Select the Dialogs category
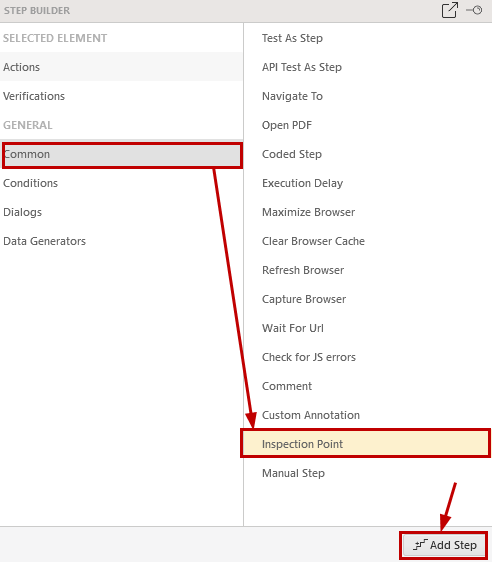The image size is (492, 562). click(121, 212)
